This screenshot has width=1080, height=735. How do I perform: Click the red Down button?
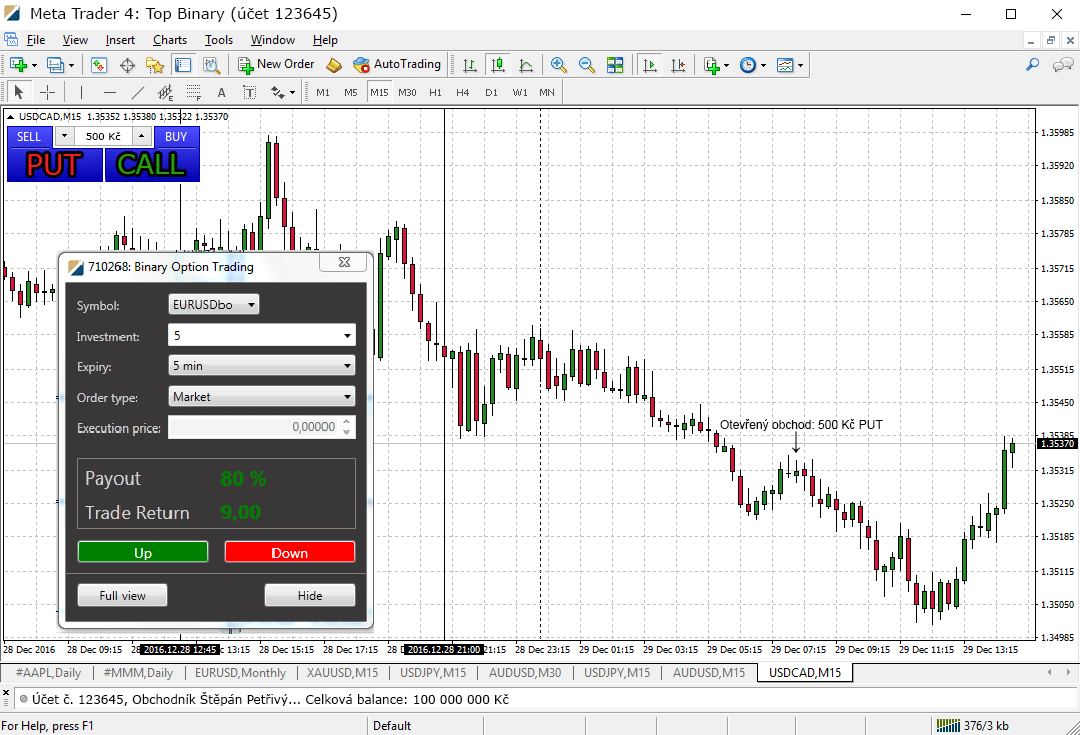pyautogui.click(x=290, y=552)
